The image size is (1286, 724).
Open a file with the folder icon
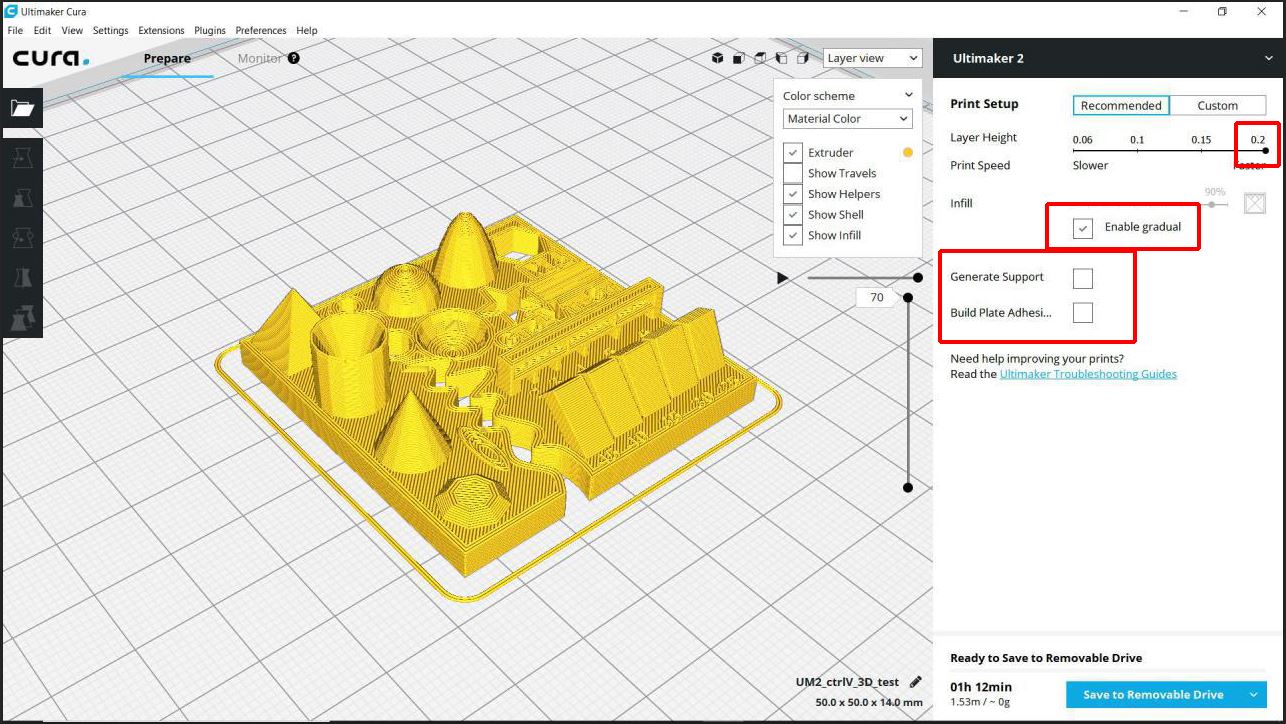22,109
